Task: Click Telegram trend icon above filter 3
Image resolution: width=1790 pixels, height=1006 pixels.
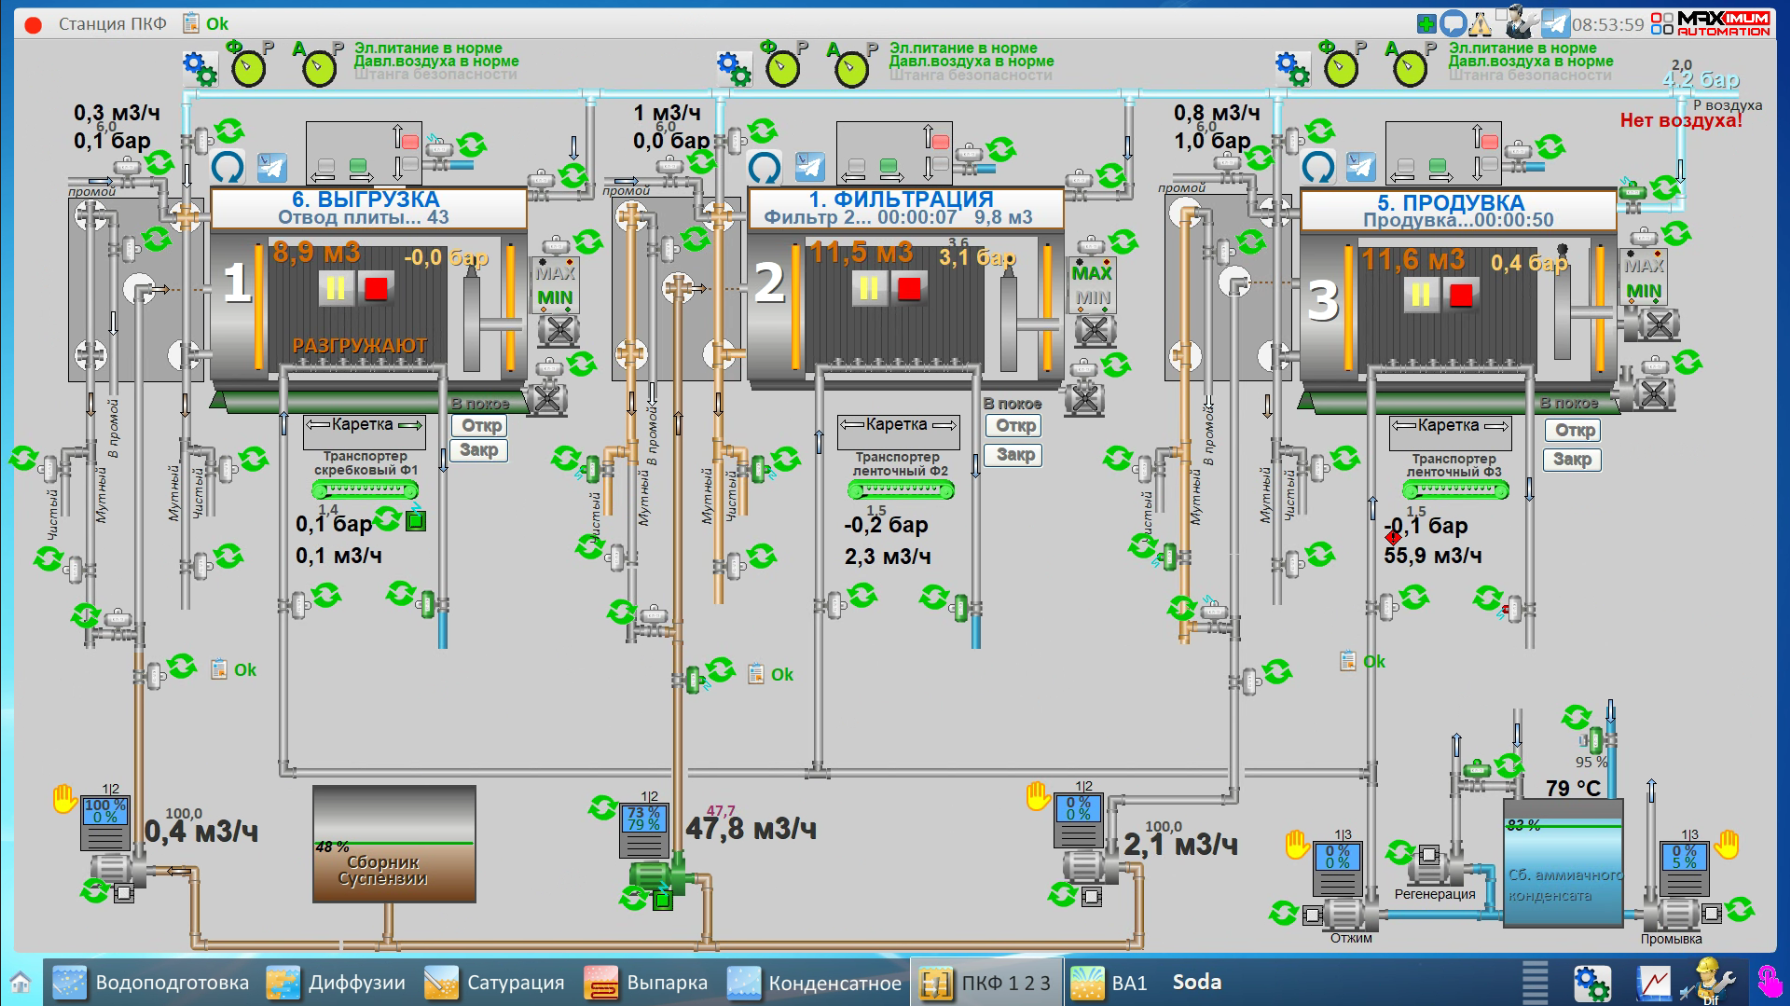Action: tap(1361, 167)
